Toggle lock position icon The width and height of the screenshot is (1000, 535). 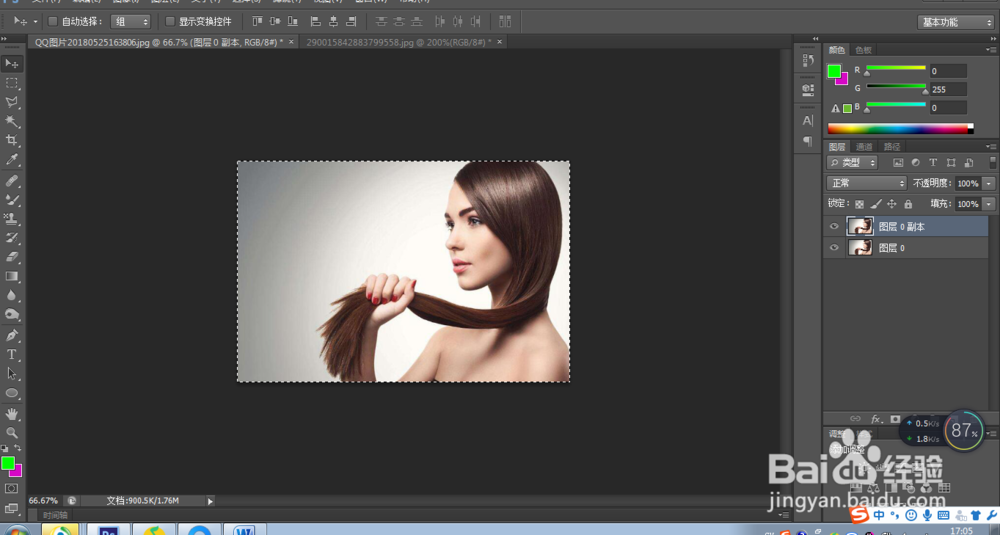(x=892, y=204)
